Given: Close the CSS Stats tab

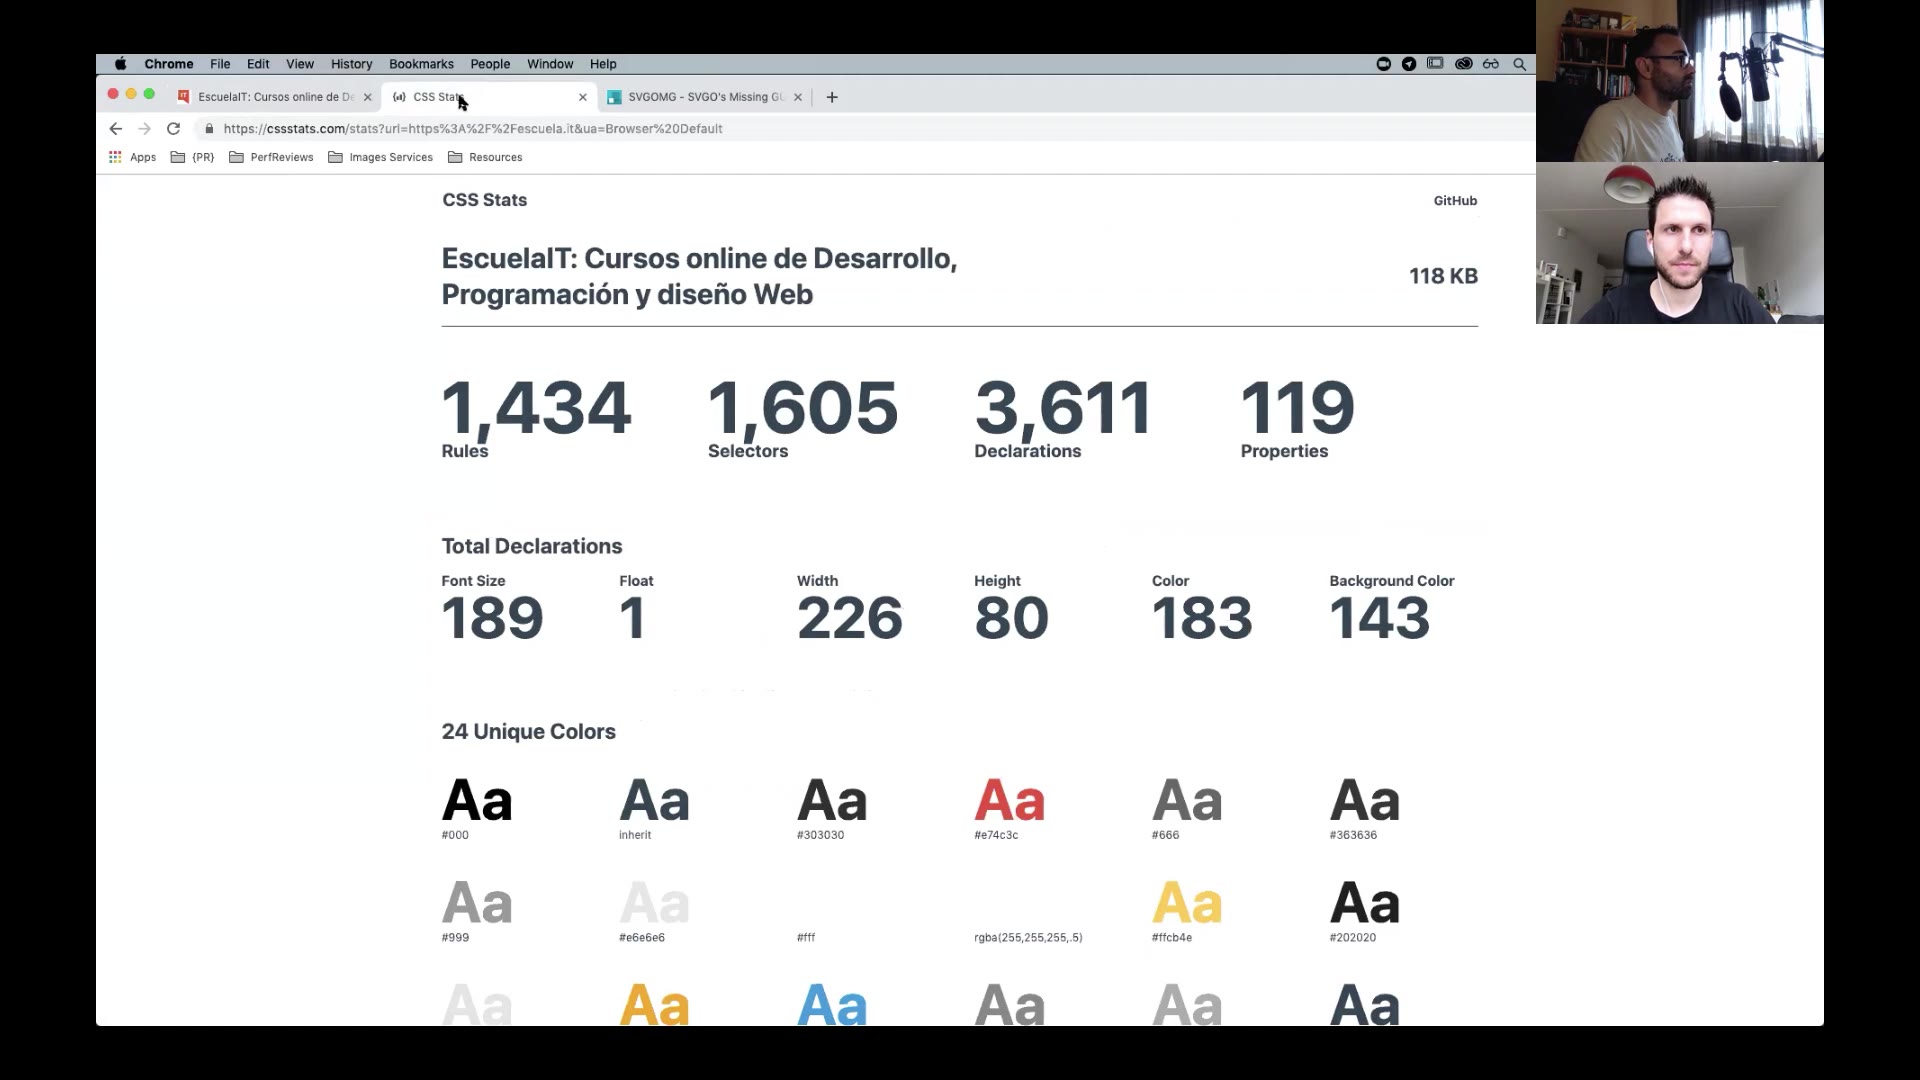Looking at the screenshot, I should [x=583, y=97].
